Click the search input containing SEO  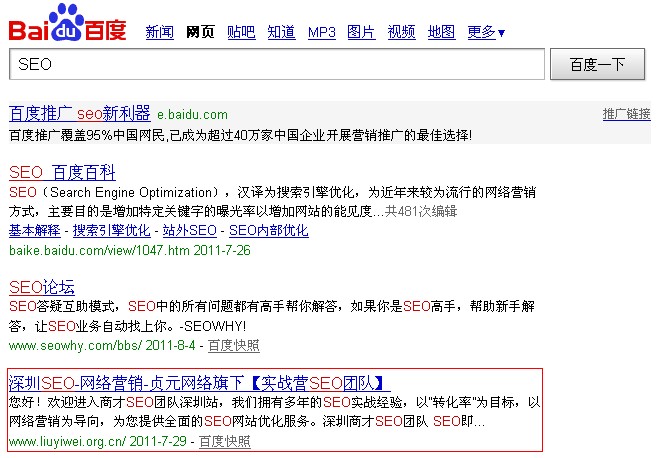coord(277,64)
